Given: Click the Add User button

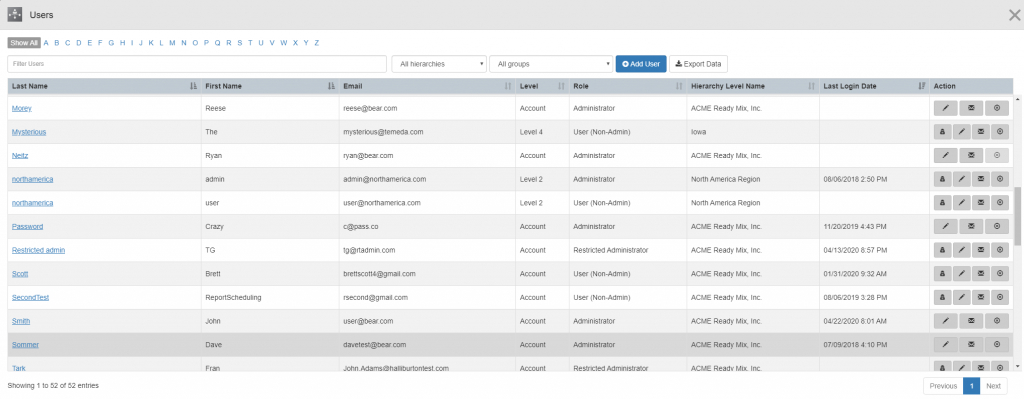Looking at the screenshot, I should (x=641, y=64).
